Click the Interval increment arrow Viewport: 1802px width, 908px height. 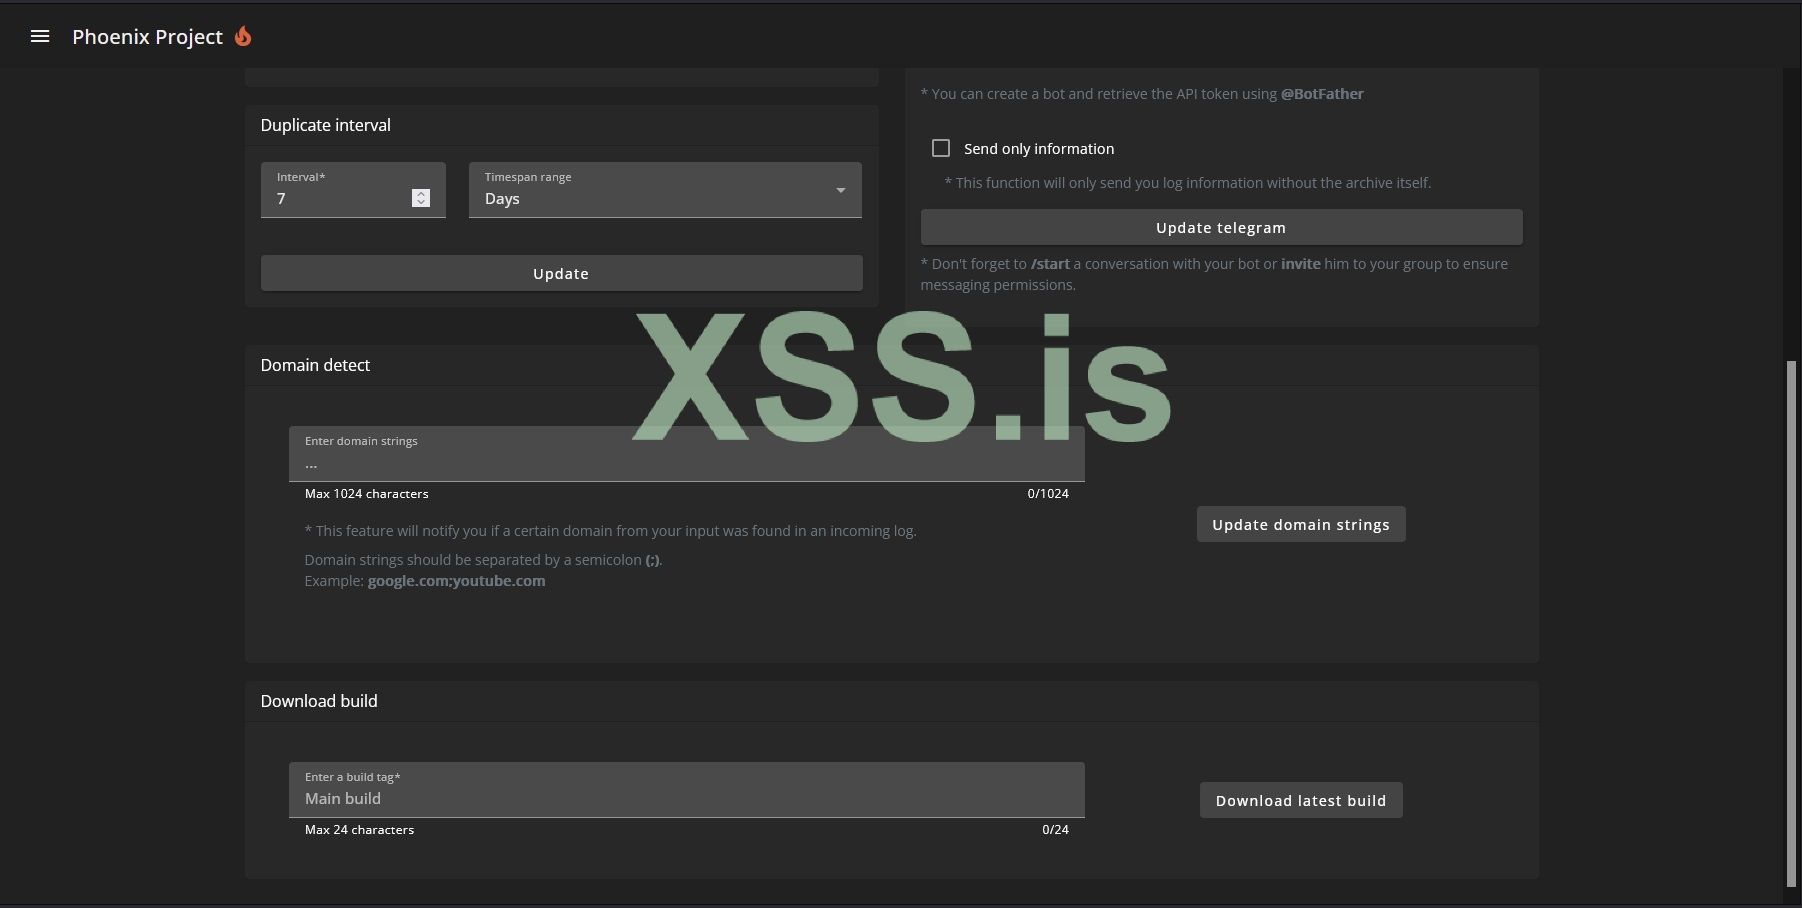420,193
